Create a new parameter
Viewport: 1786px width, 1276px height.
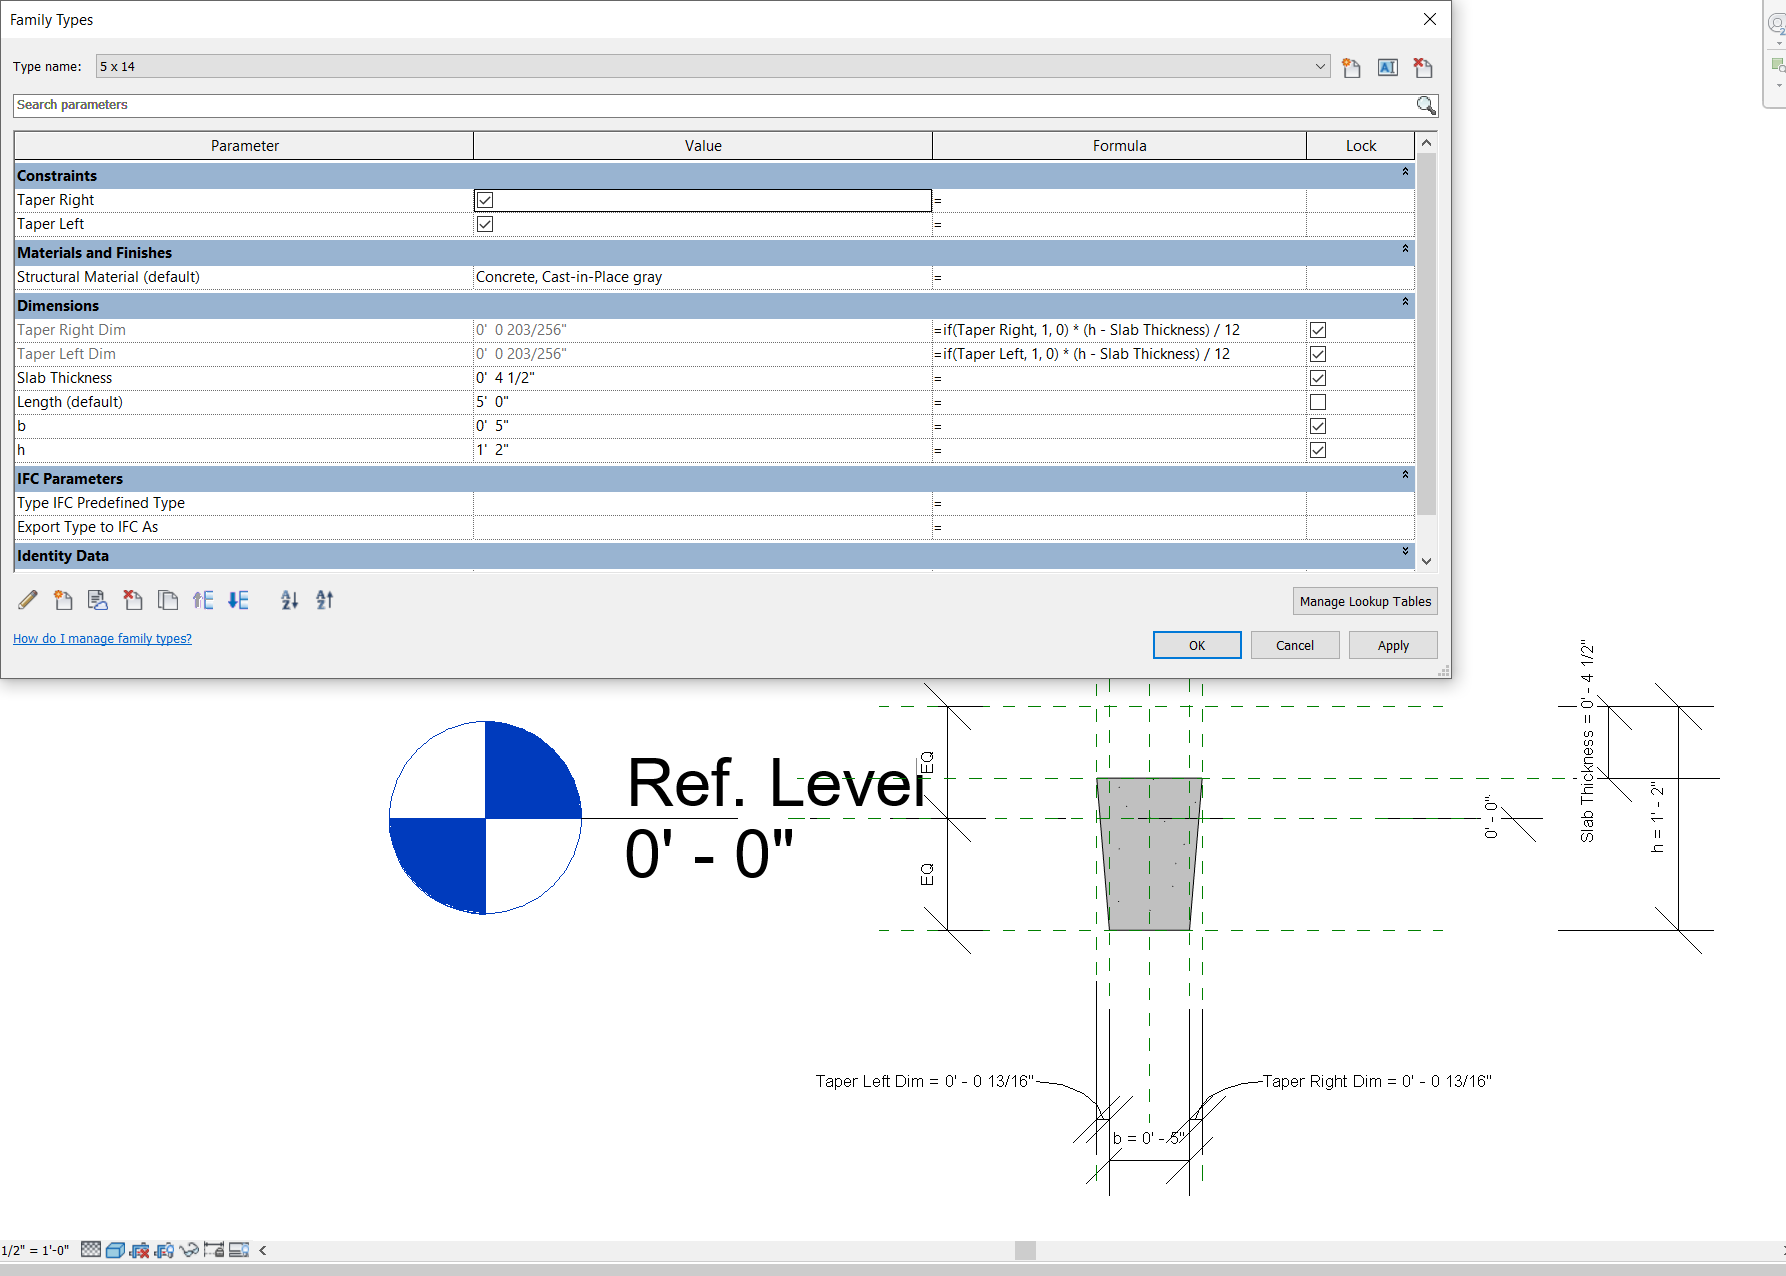coord(63,600)
